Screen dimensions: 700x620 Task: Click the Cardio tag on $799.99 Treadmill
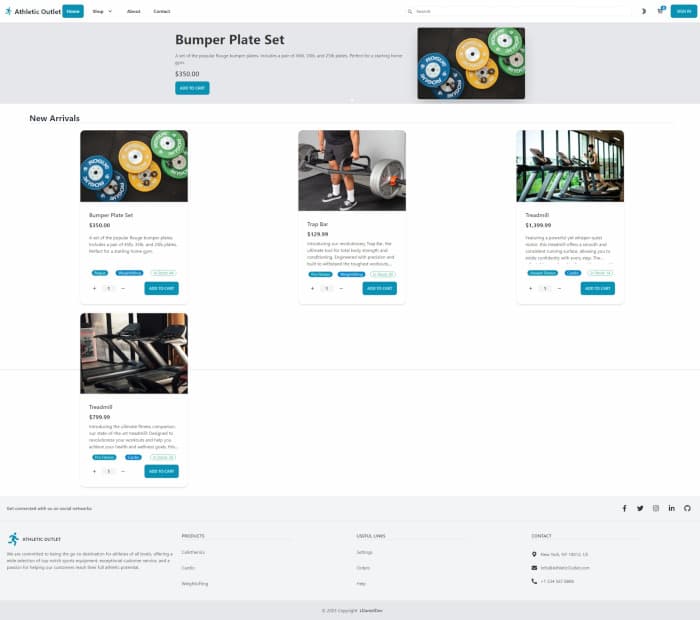pyautogui.click(x=133, y=458)
